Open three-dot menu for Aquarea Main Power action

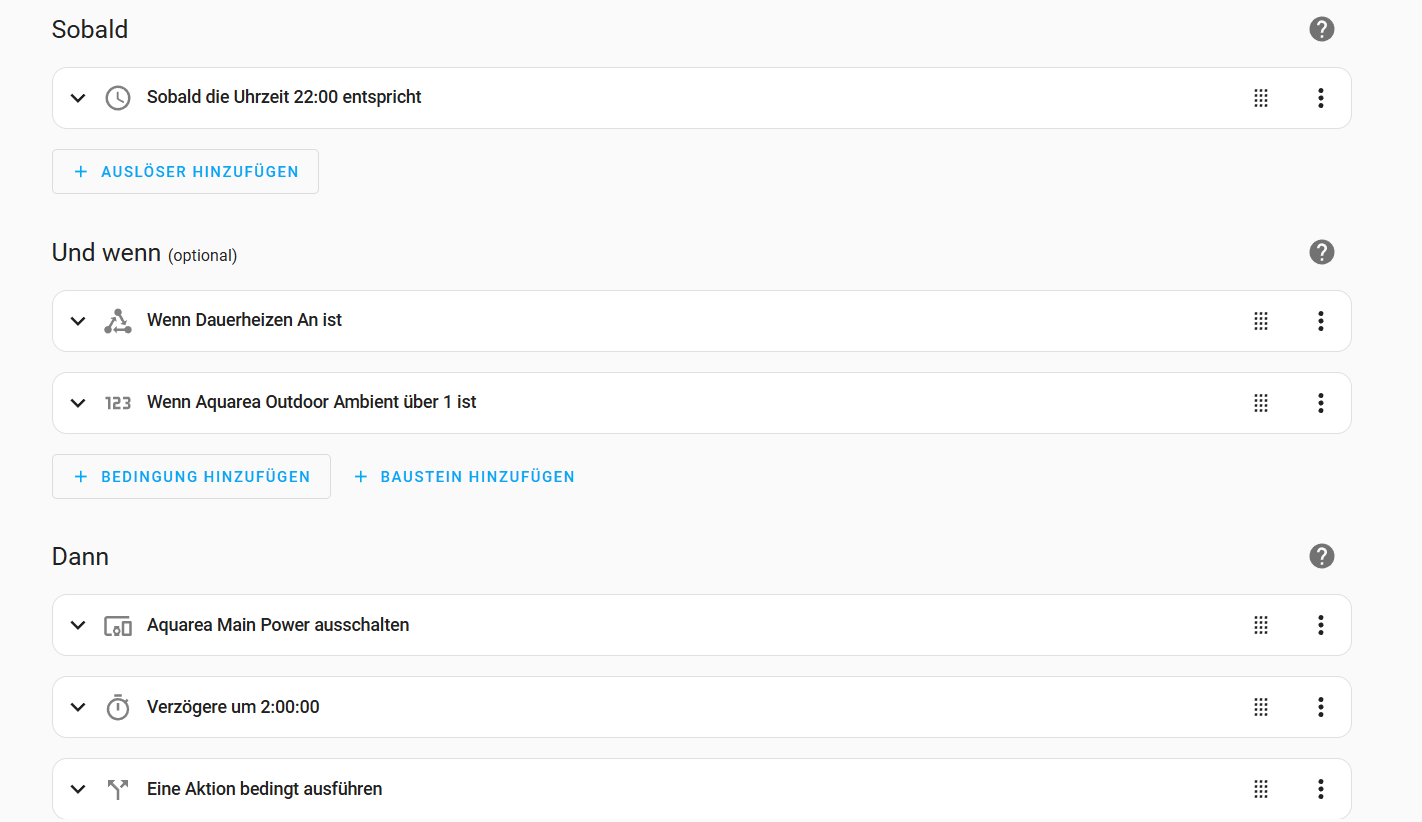point(1320,625)
